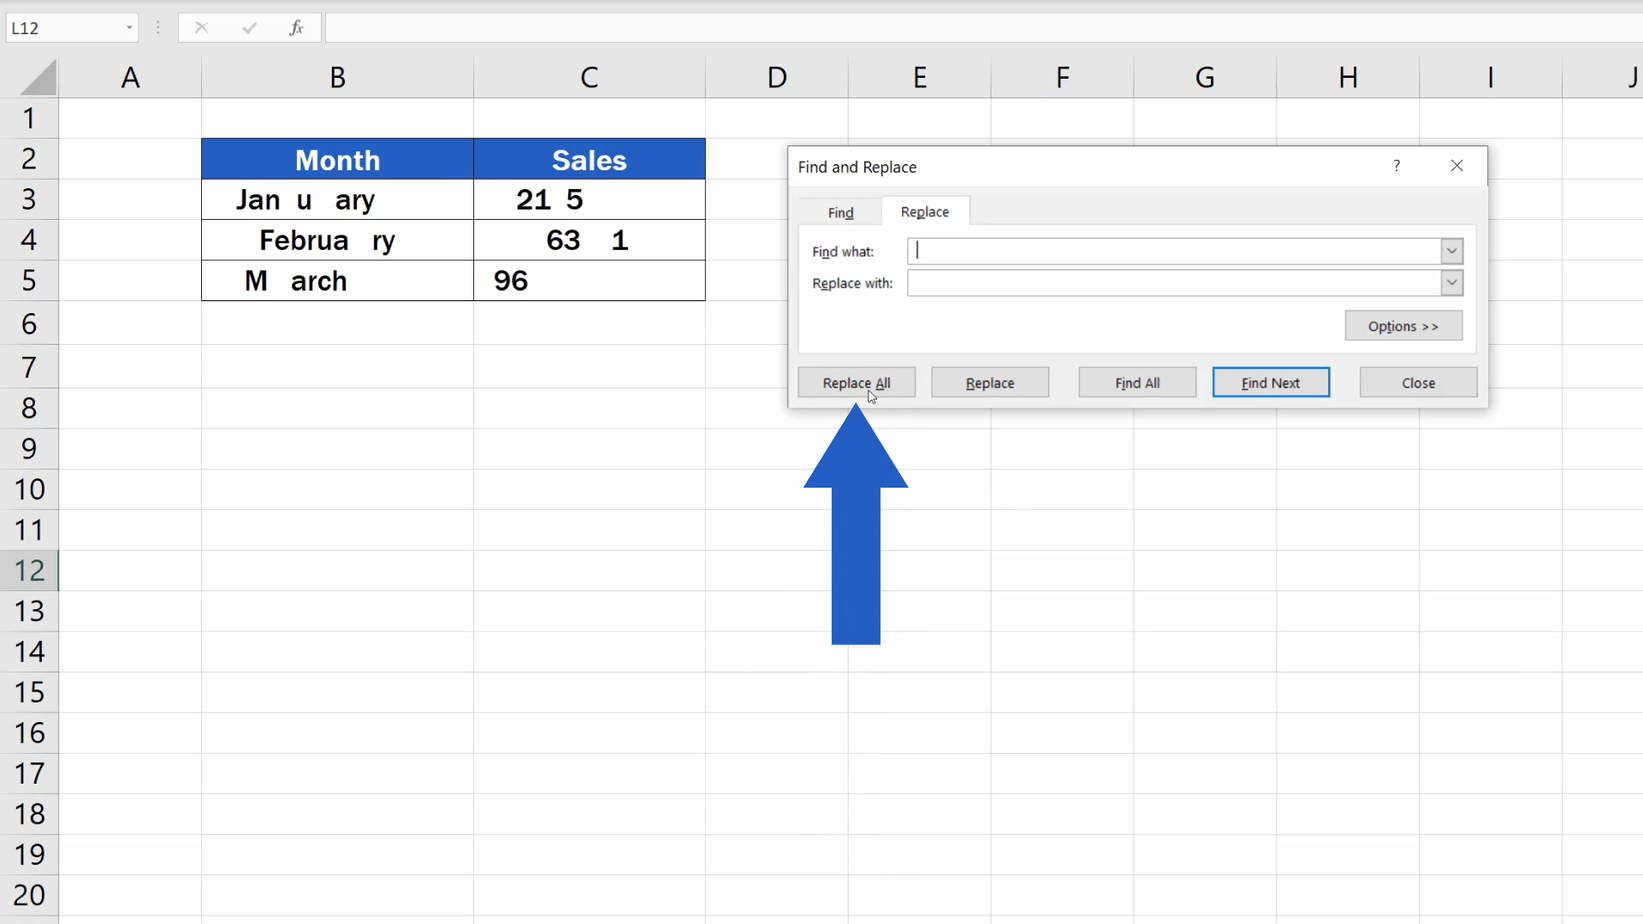
Task: Click the Replace button
Action: [x=989, y=382]
